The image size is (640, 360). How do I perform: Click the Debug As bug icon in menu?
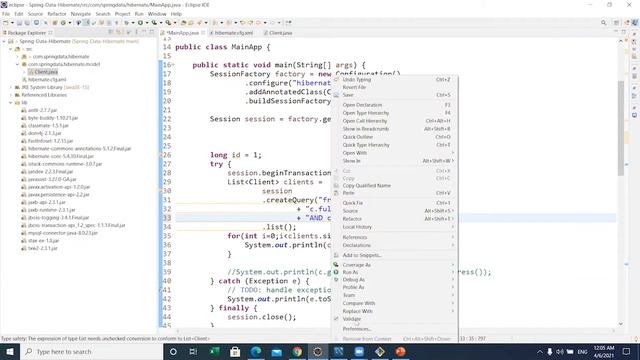pyautogui.click(x=336, y=280)
